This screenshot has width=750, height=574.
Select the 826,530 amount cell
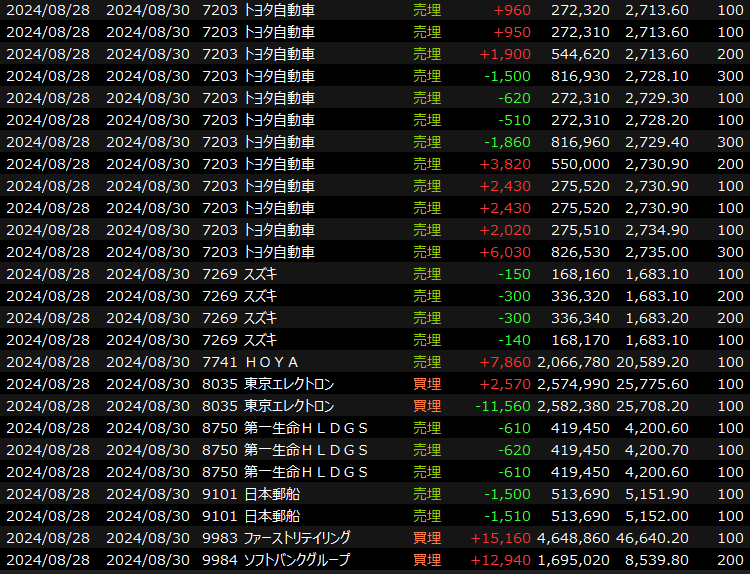581,252
